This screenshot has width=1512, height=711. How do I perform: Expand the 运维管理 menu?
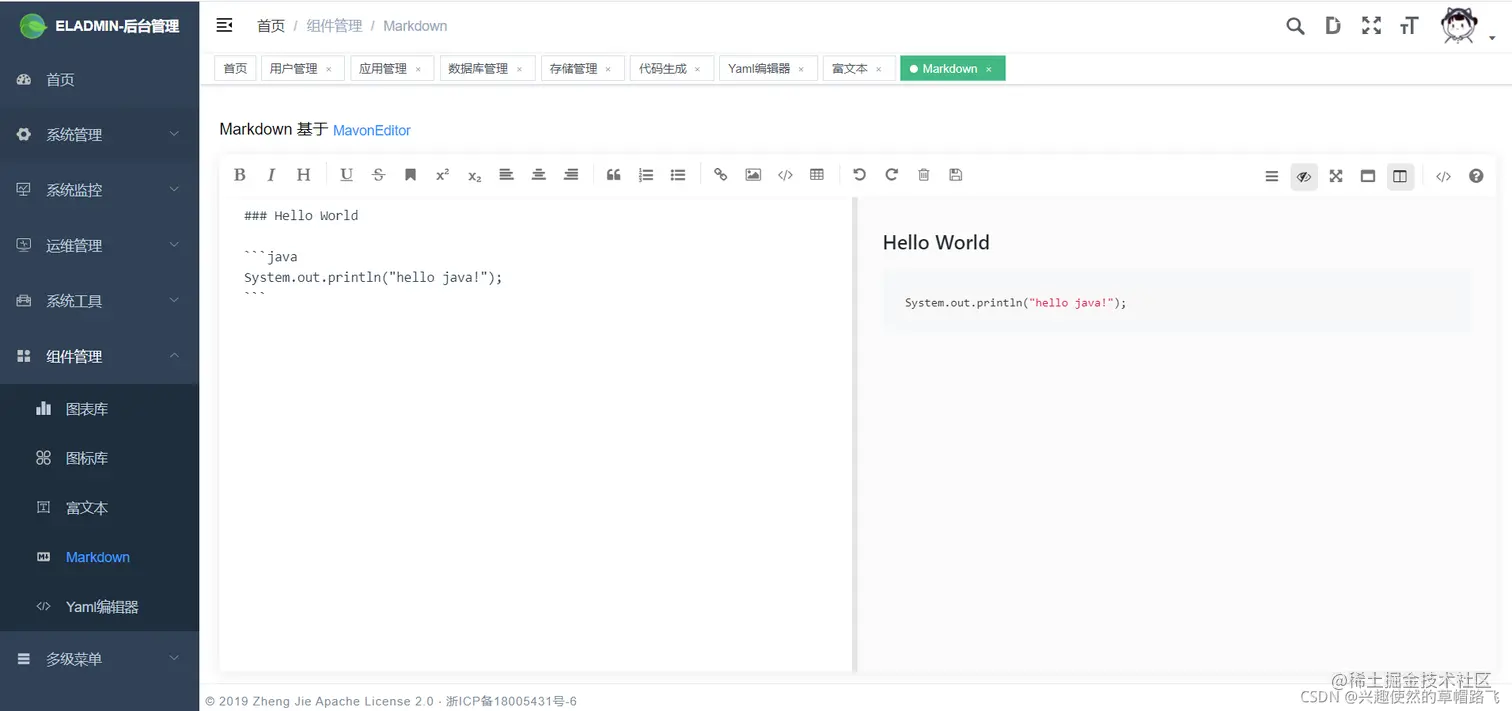point(99,245)
